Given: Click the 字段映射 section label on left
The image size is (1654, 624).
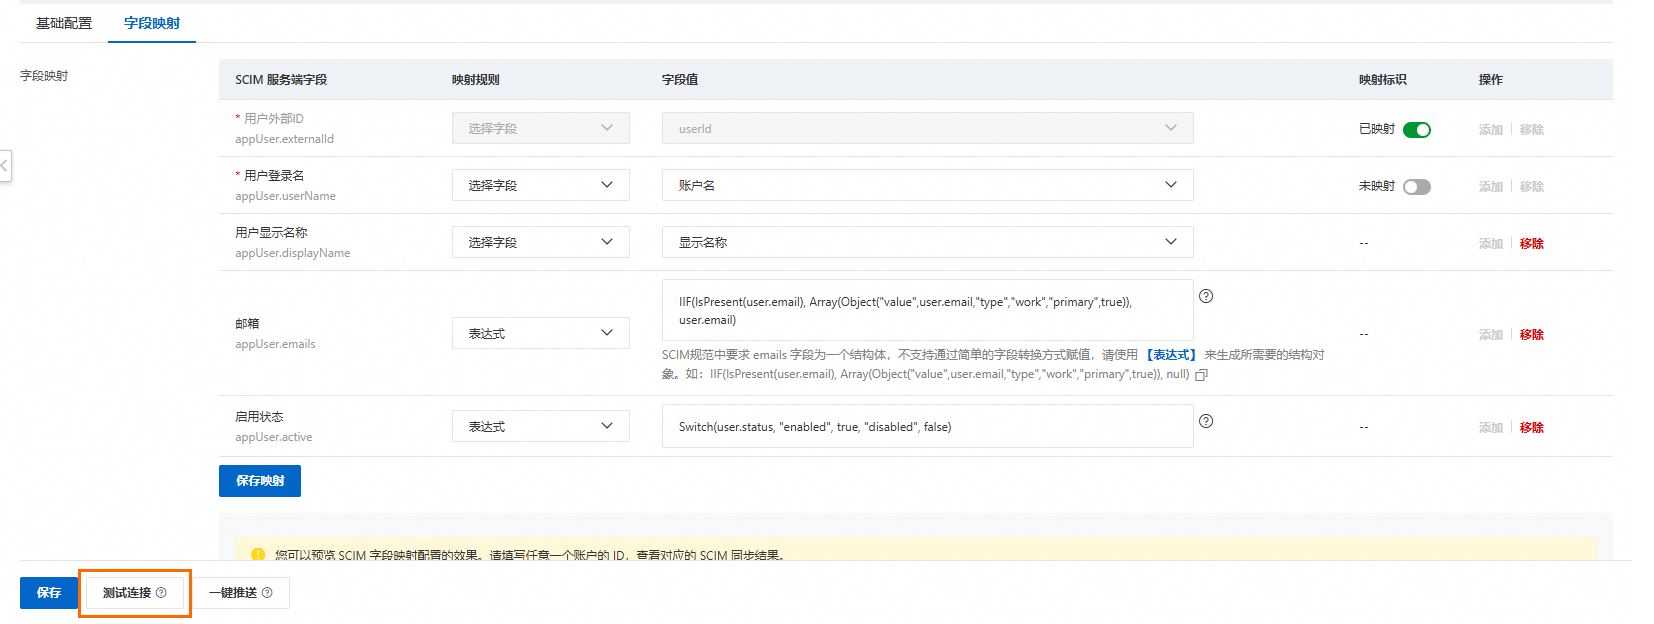Looking at the screenshot, I should (x=44, y=76).
